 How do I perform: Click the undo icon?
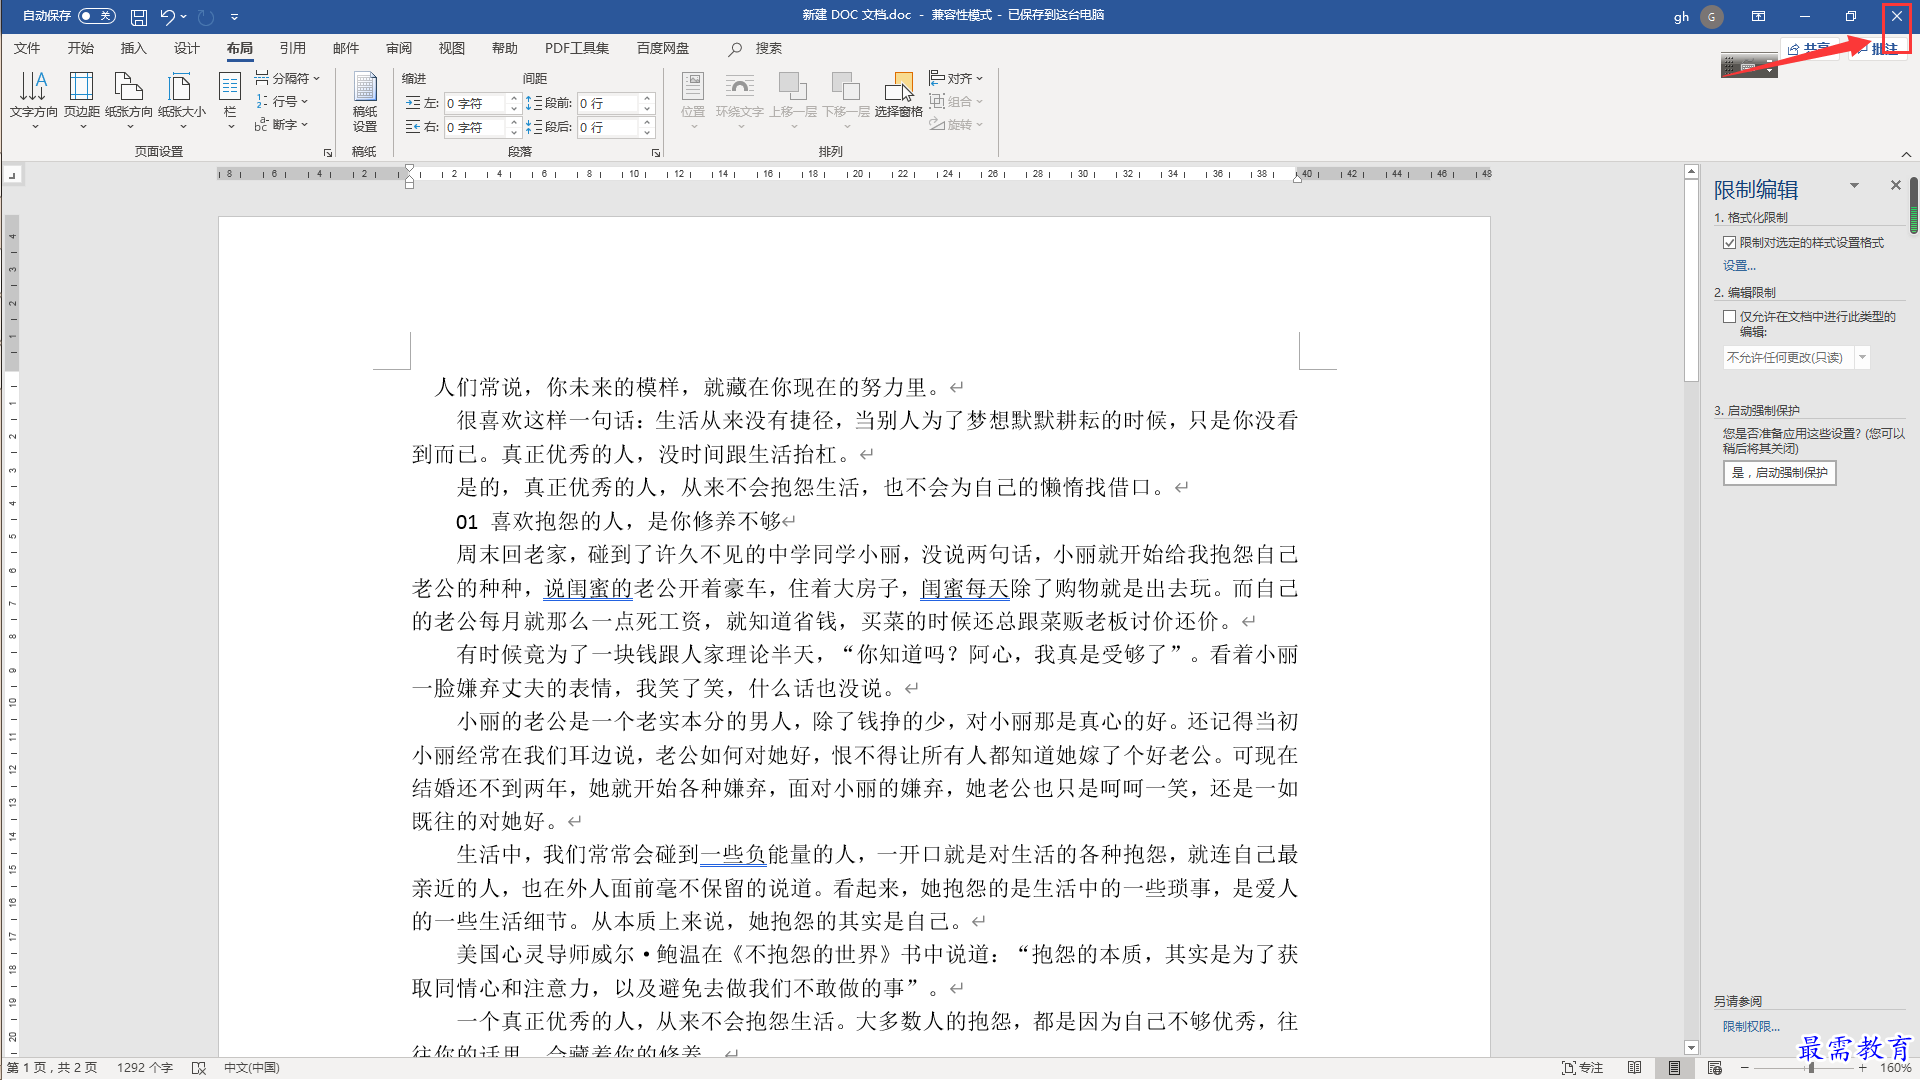pos(167,17)
